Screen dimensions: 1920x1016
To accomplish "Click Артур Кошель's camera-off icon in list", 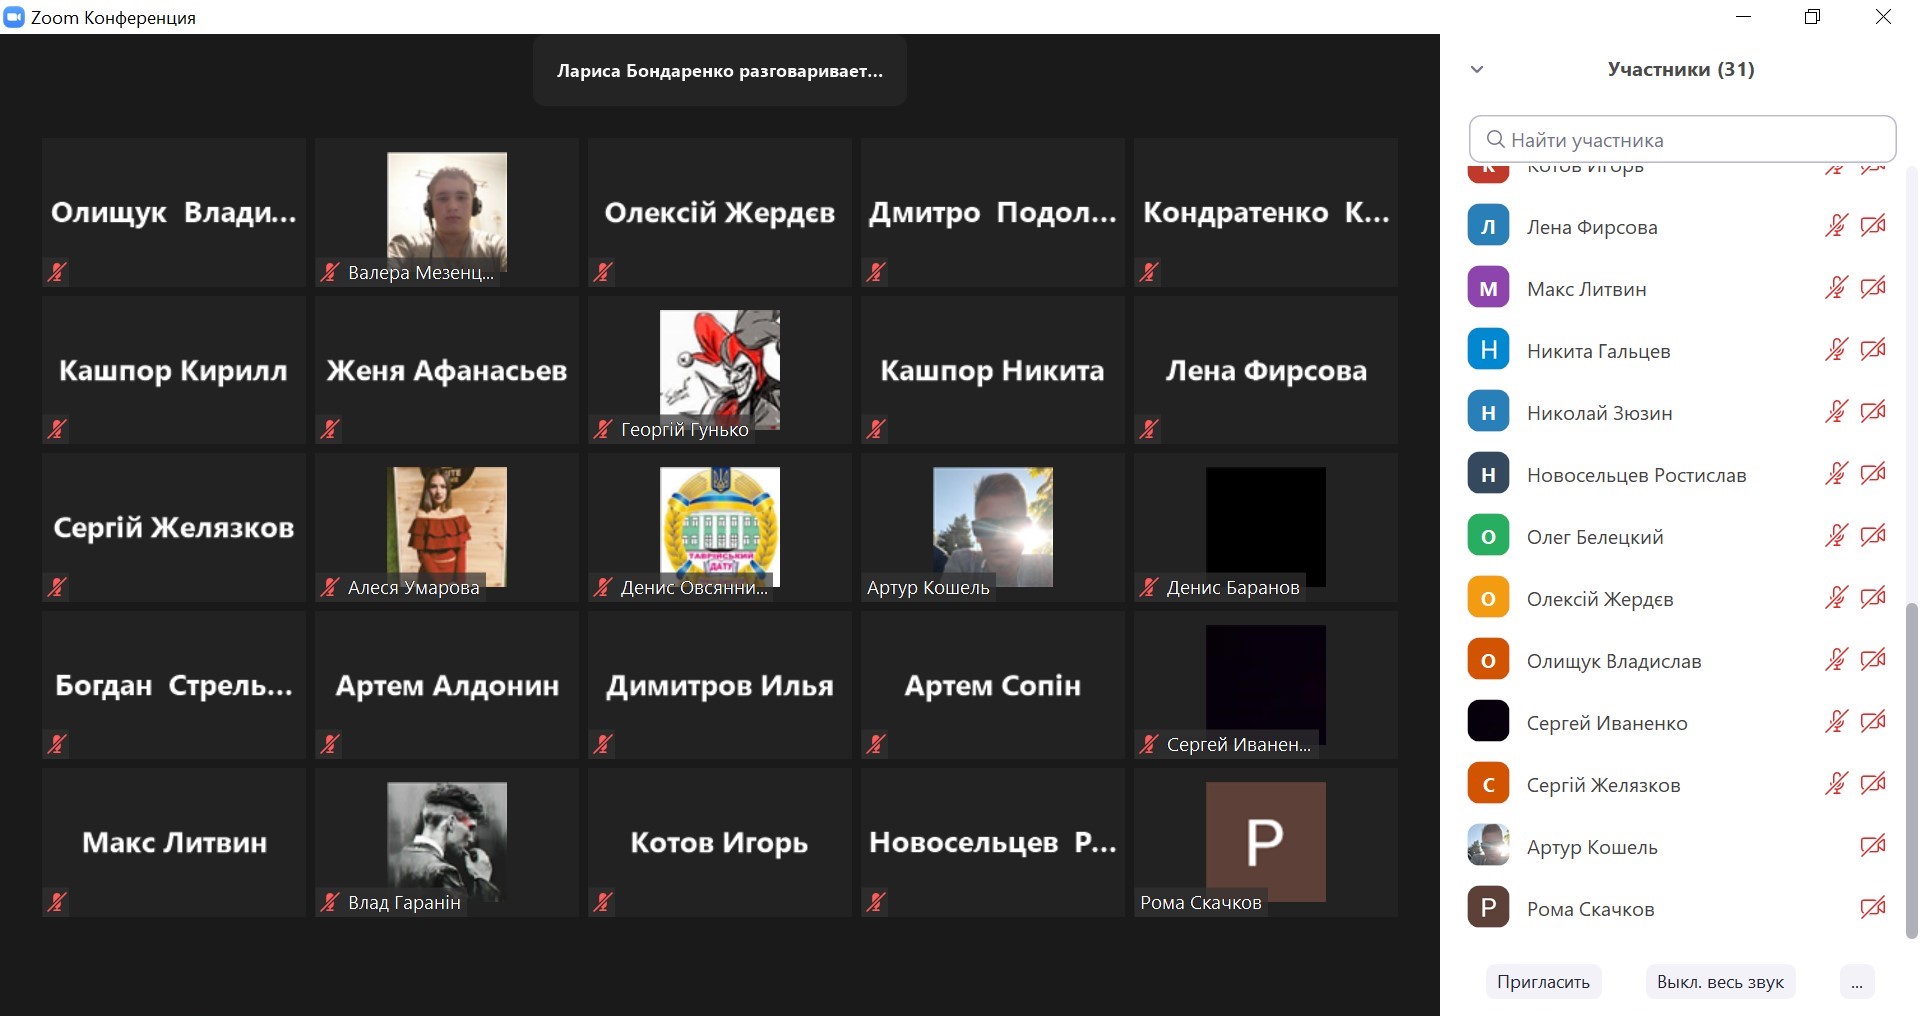I will 1873,846.
